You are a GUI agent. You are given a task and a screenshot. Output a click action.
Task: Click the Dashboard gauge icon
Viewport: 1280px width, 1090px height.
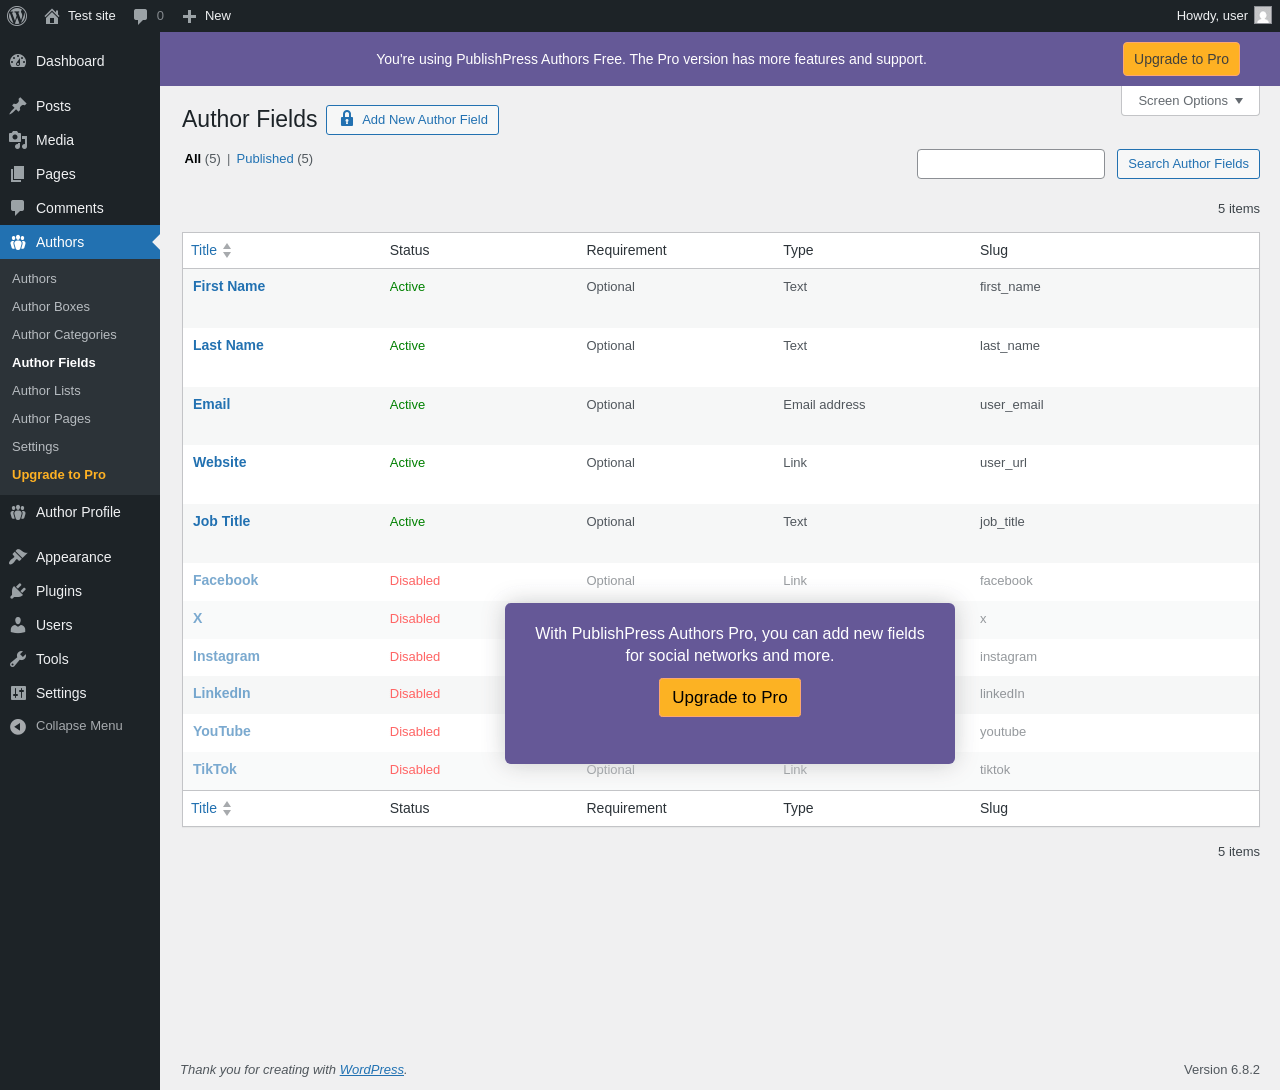coord(18,61)
